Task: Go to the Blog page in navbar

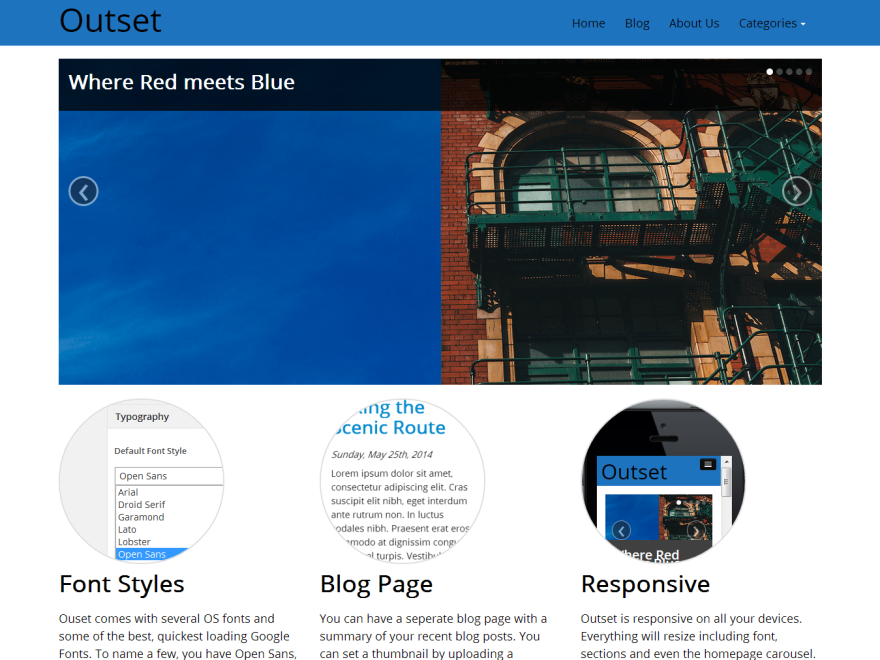Action: 637,23
